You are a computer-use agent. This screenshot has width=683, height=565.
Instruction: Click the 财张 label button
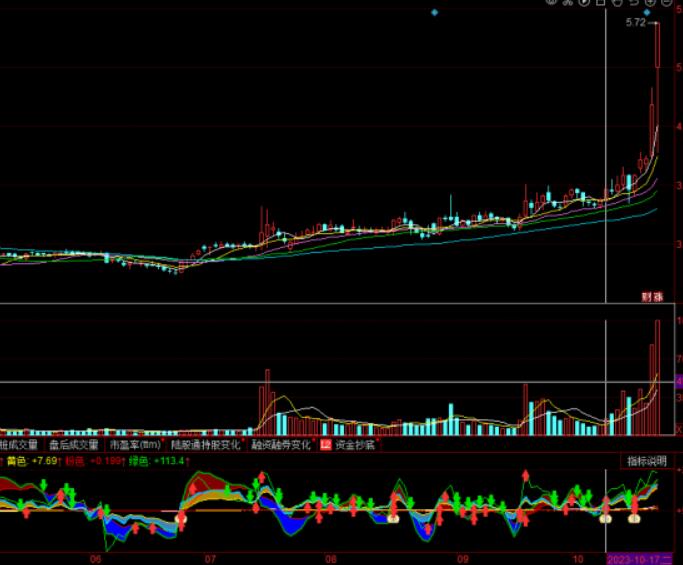[653, 297]
